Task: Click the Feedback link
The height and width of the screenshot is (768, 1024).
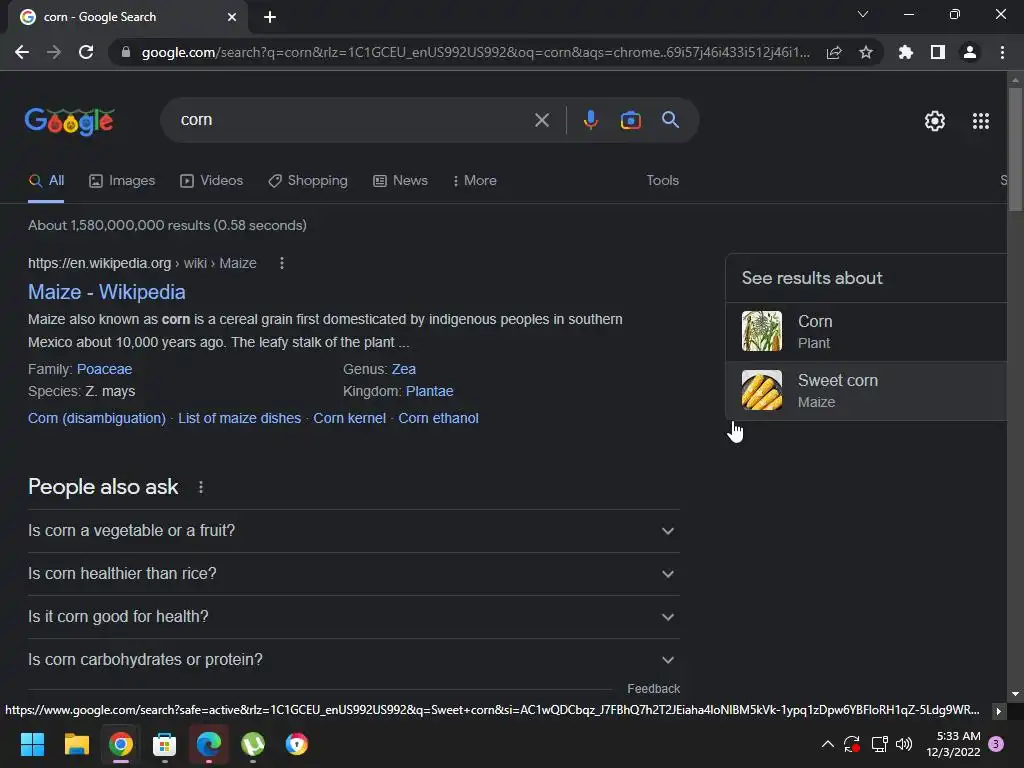Action: coord(653,689)
